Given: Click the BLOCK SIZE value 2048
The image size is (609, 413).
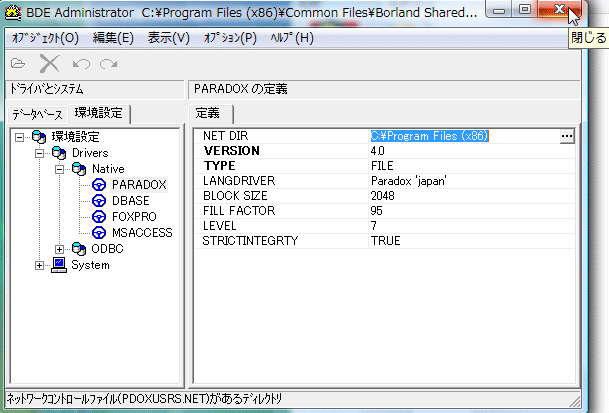Looking at the screenshot, I should coord(383,196).
